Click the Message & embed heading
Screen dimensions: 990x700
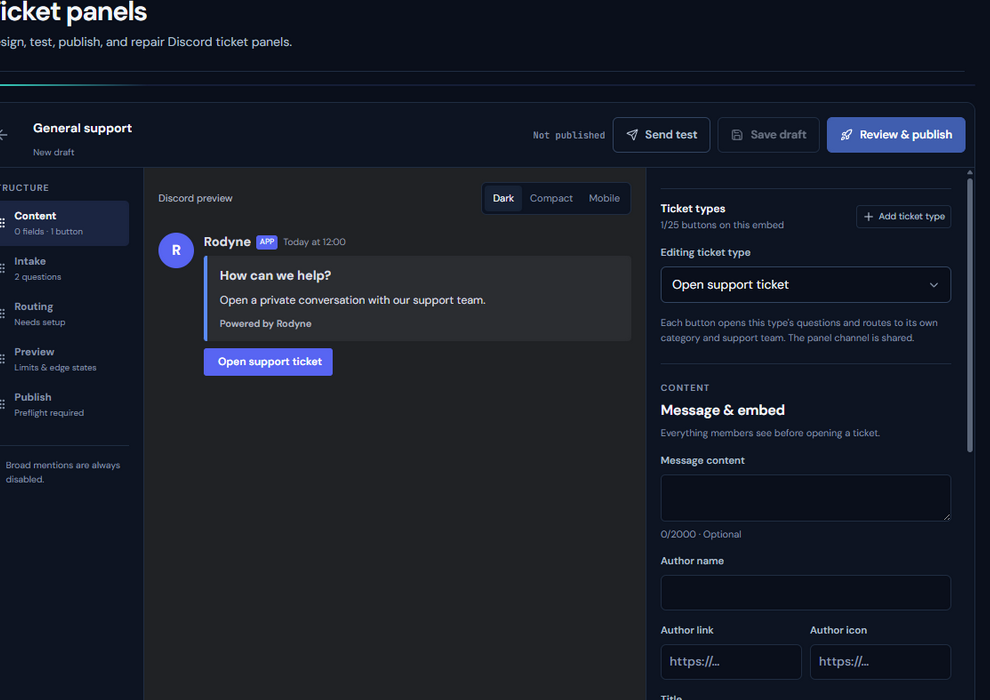722,410
